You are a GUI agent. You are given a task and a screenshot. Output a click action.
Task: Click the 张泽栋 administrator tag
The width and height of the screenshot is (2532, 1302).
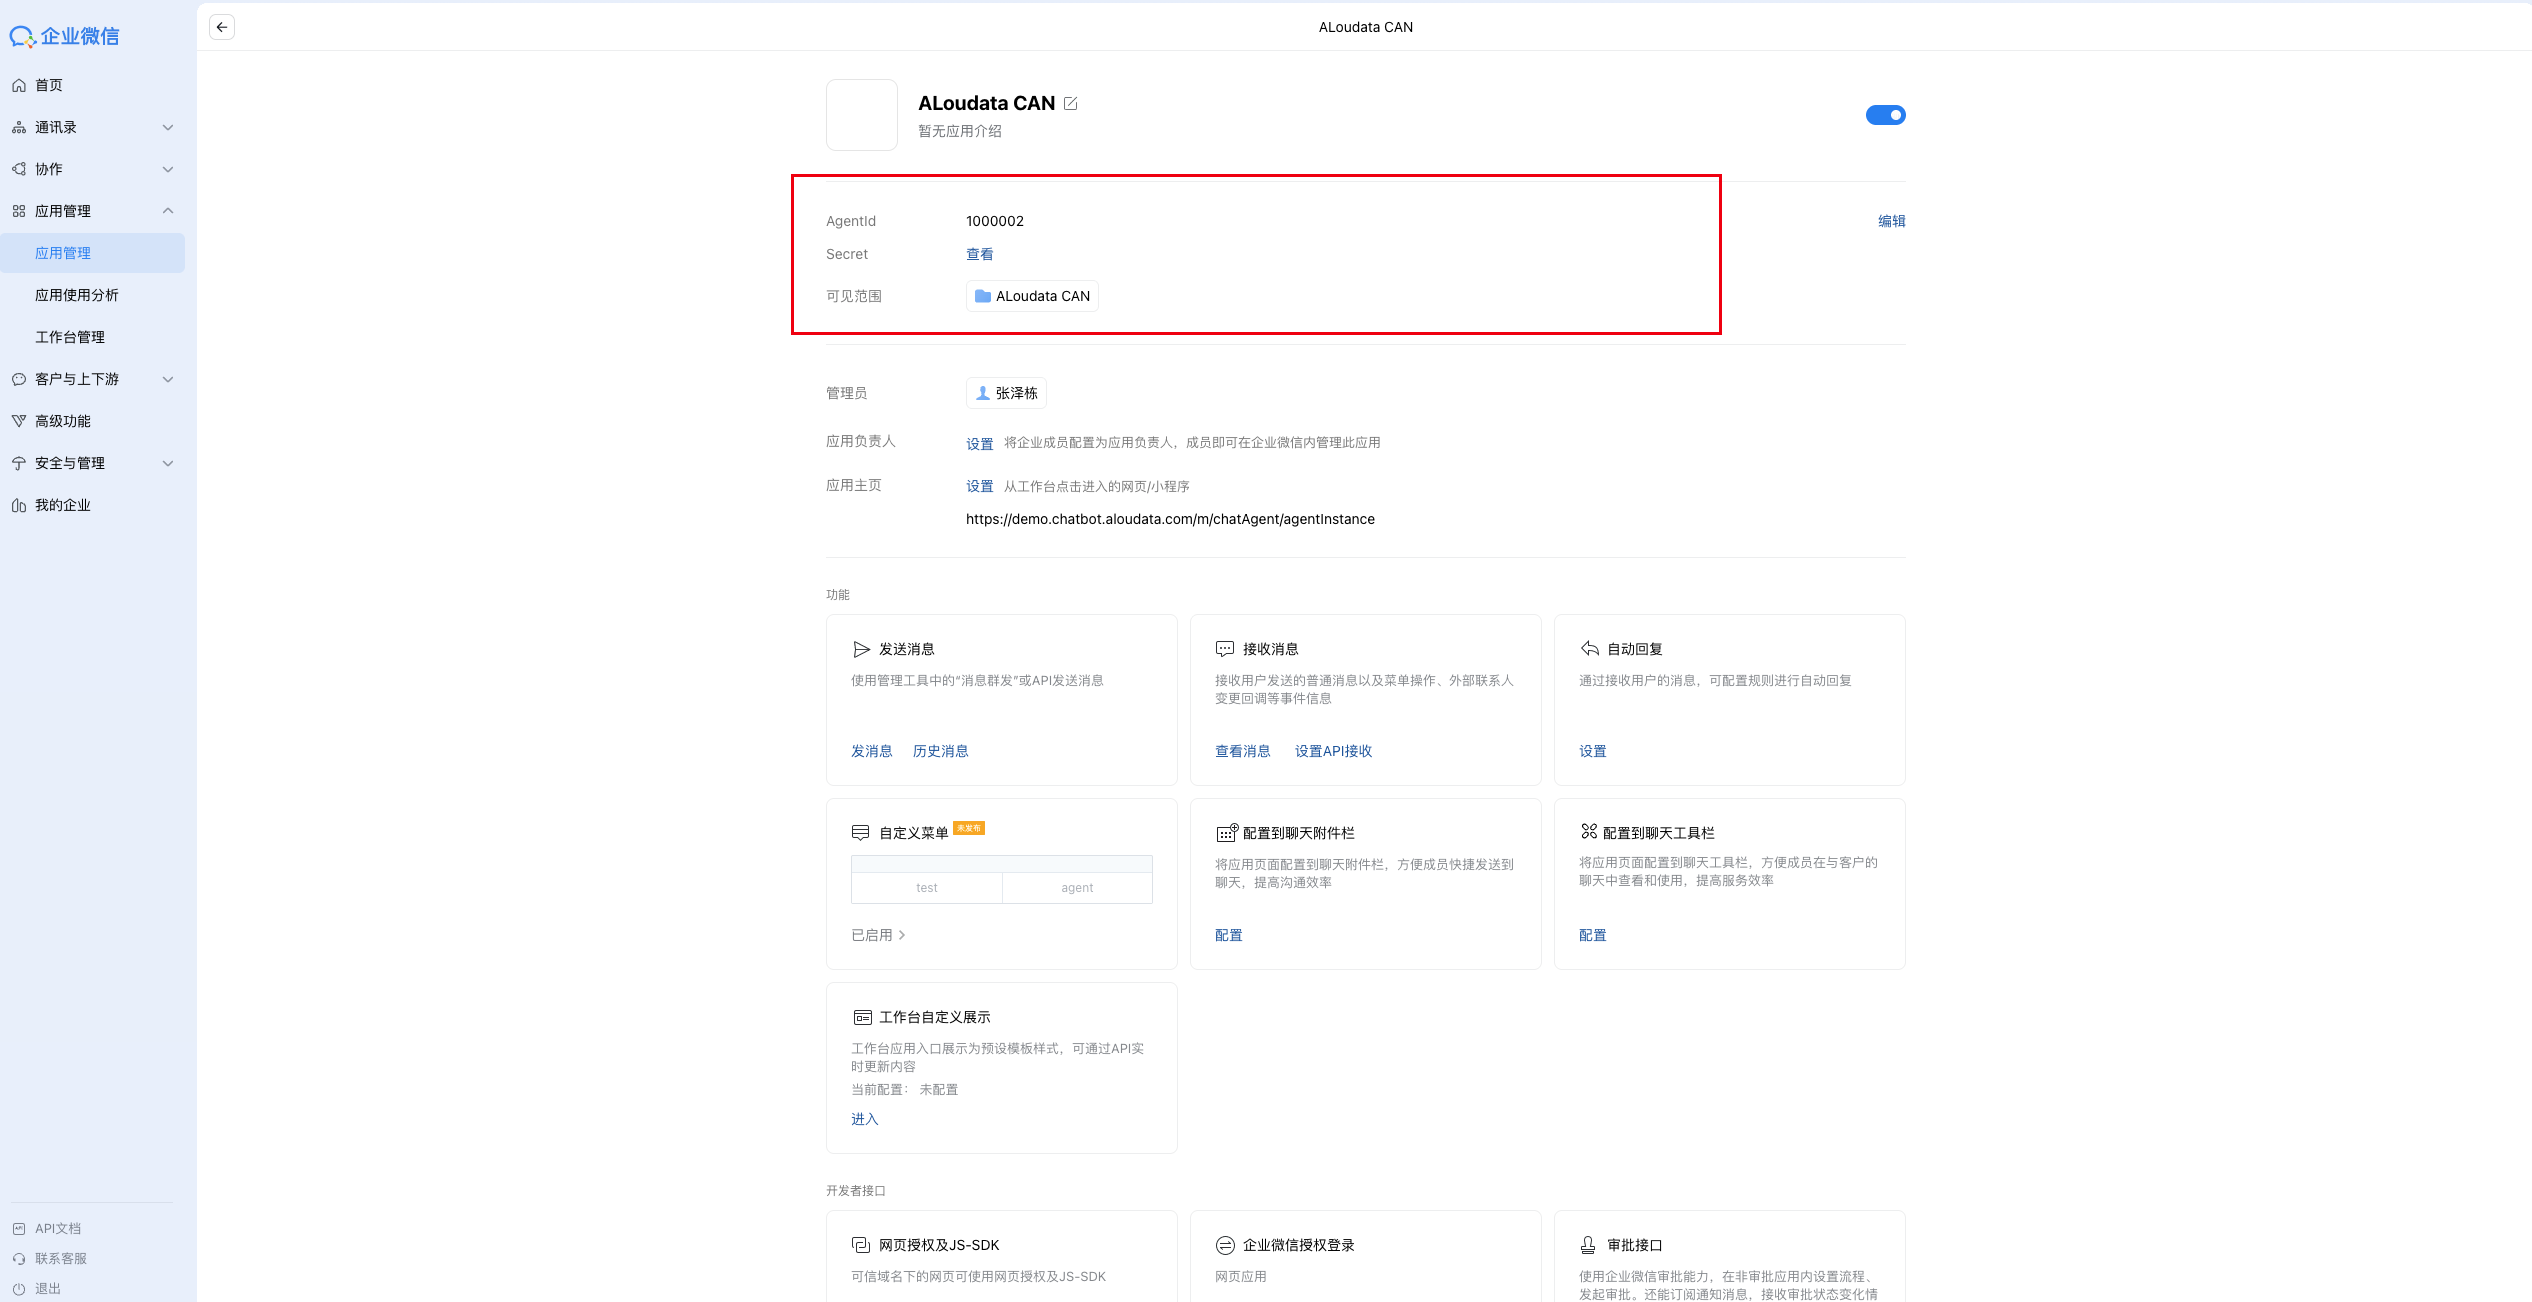pyautogui.click(x=1006, y=393)
